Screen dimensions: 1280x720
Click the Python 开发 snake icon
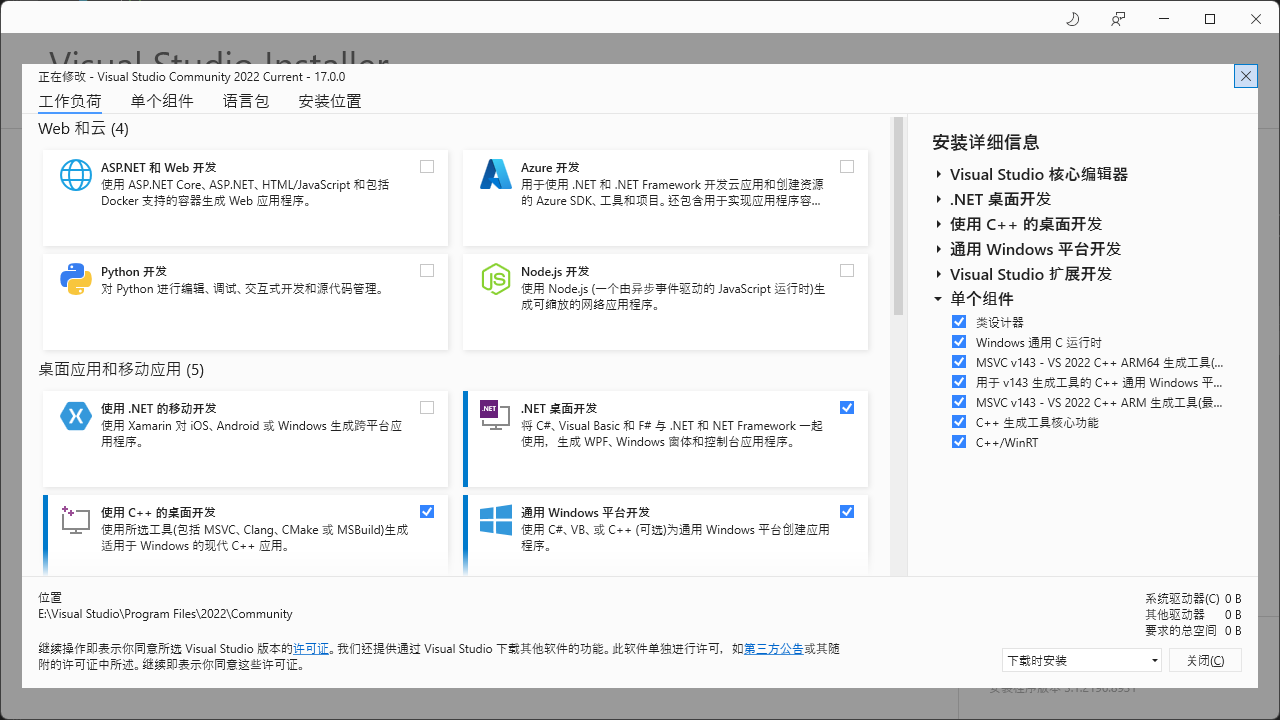[75, 280]
